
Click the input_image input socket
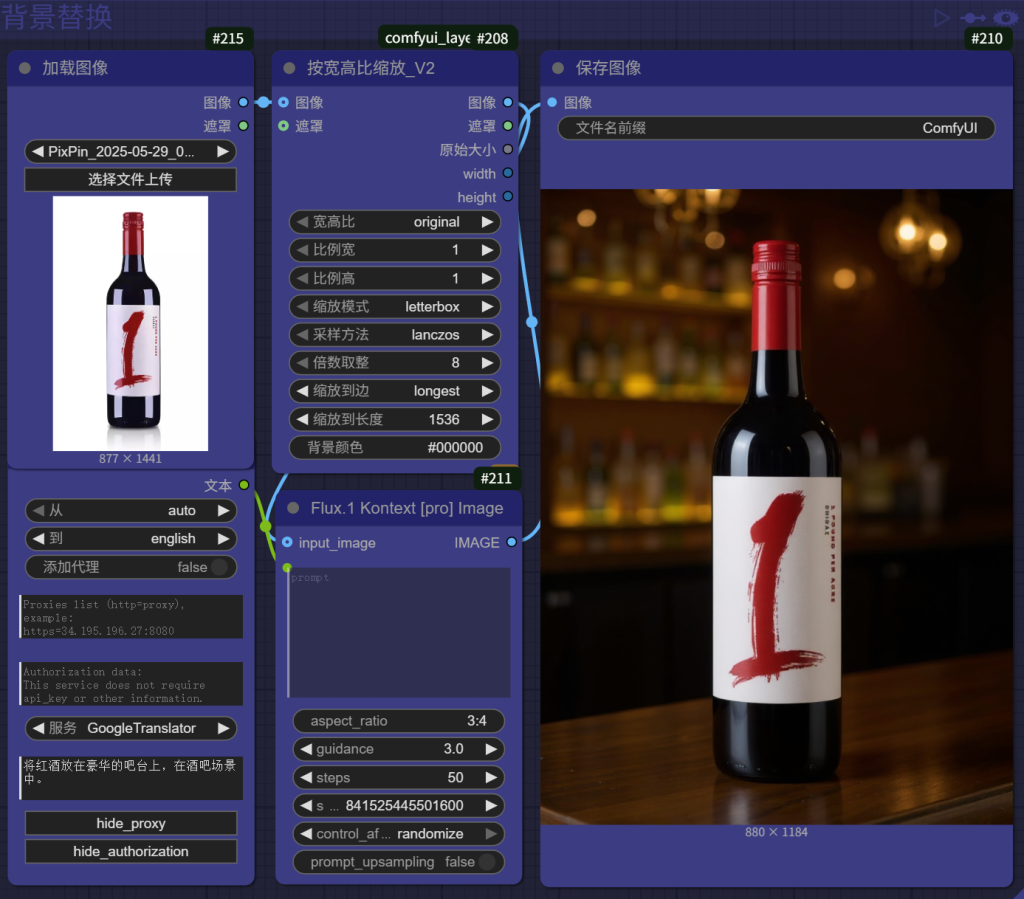tap(287, 543)
